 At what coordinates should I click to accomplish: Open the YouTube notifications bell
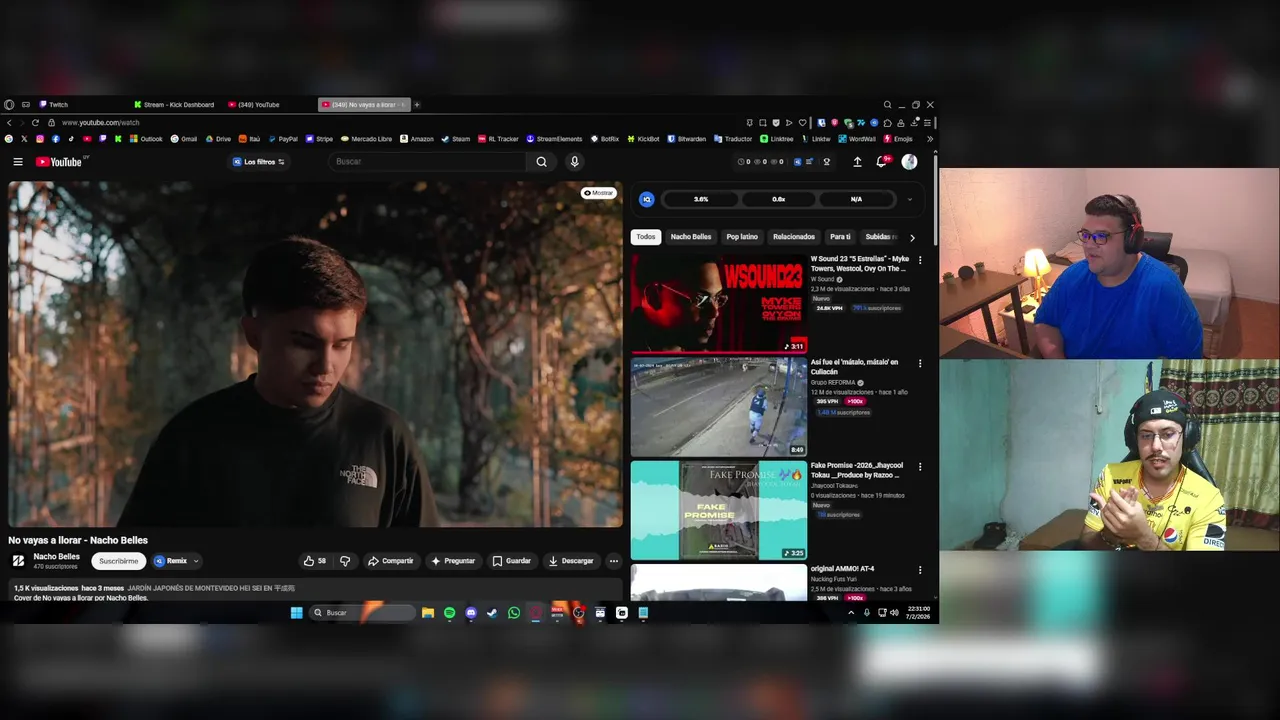click(x=882, y=162)
